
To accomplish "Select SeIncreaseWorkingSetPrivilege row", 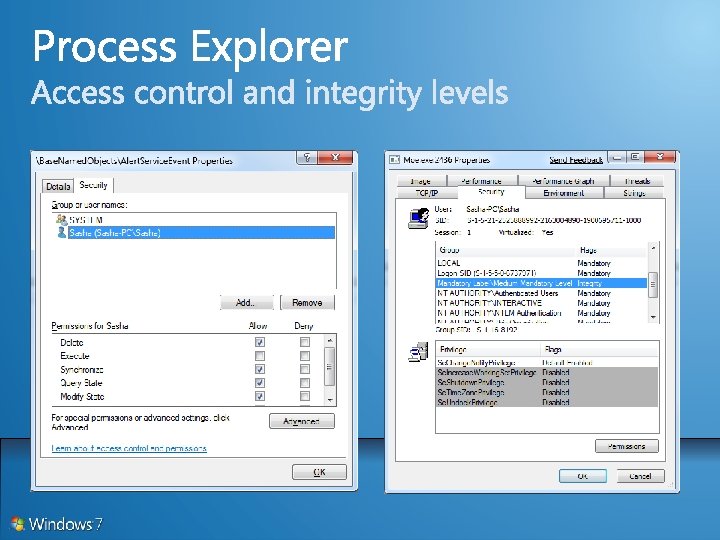I will pyautogui.click(x=547, y=372).
